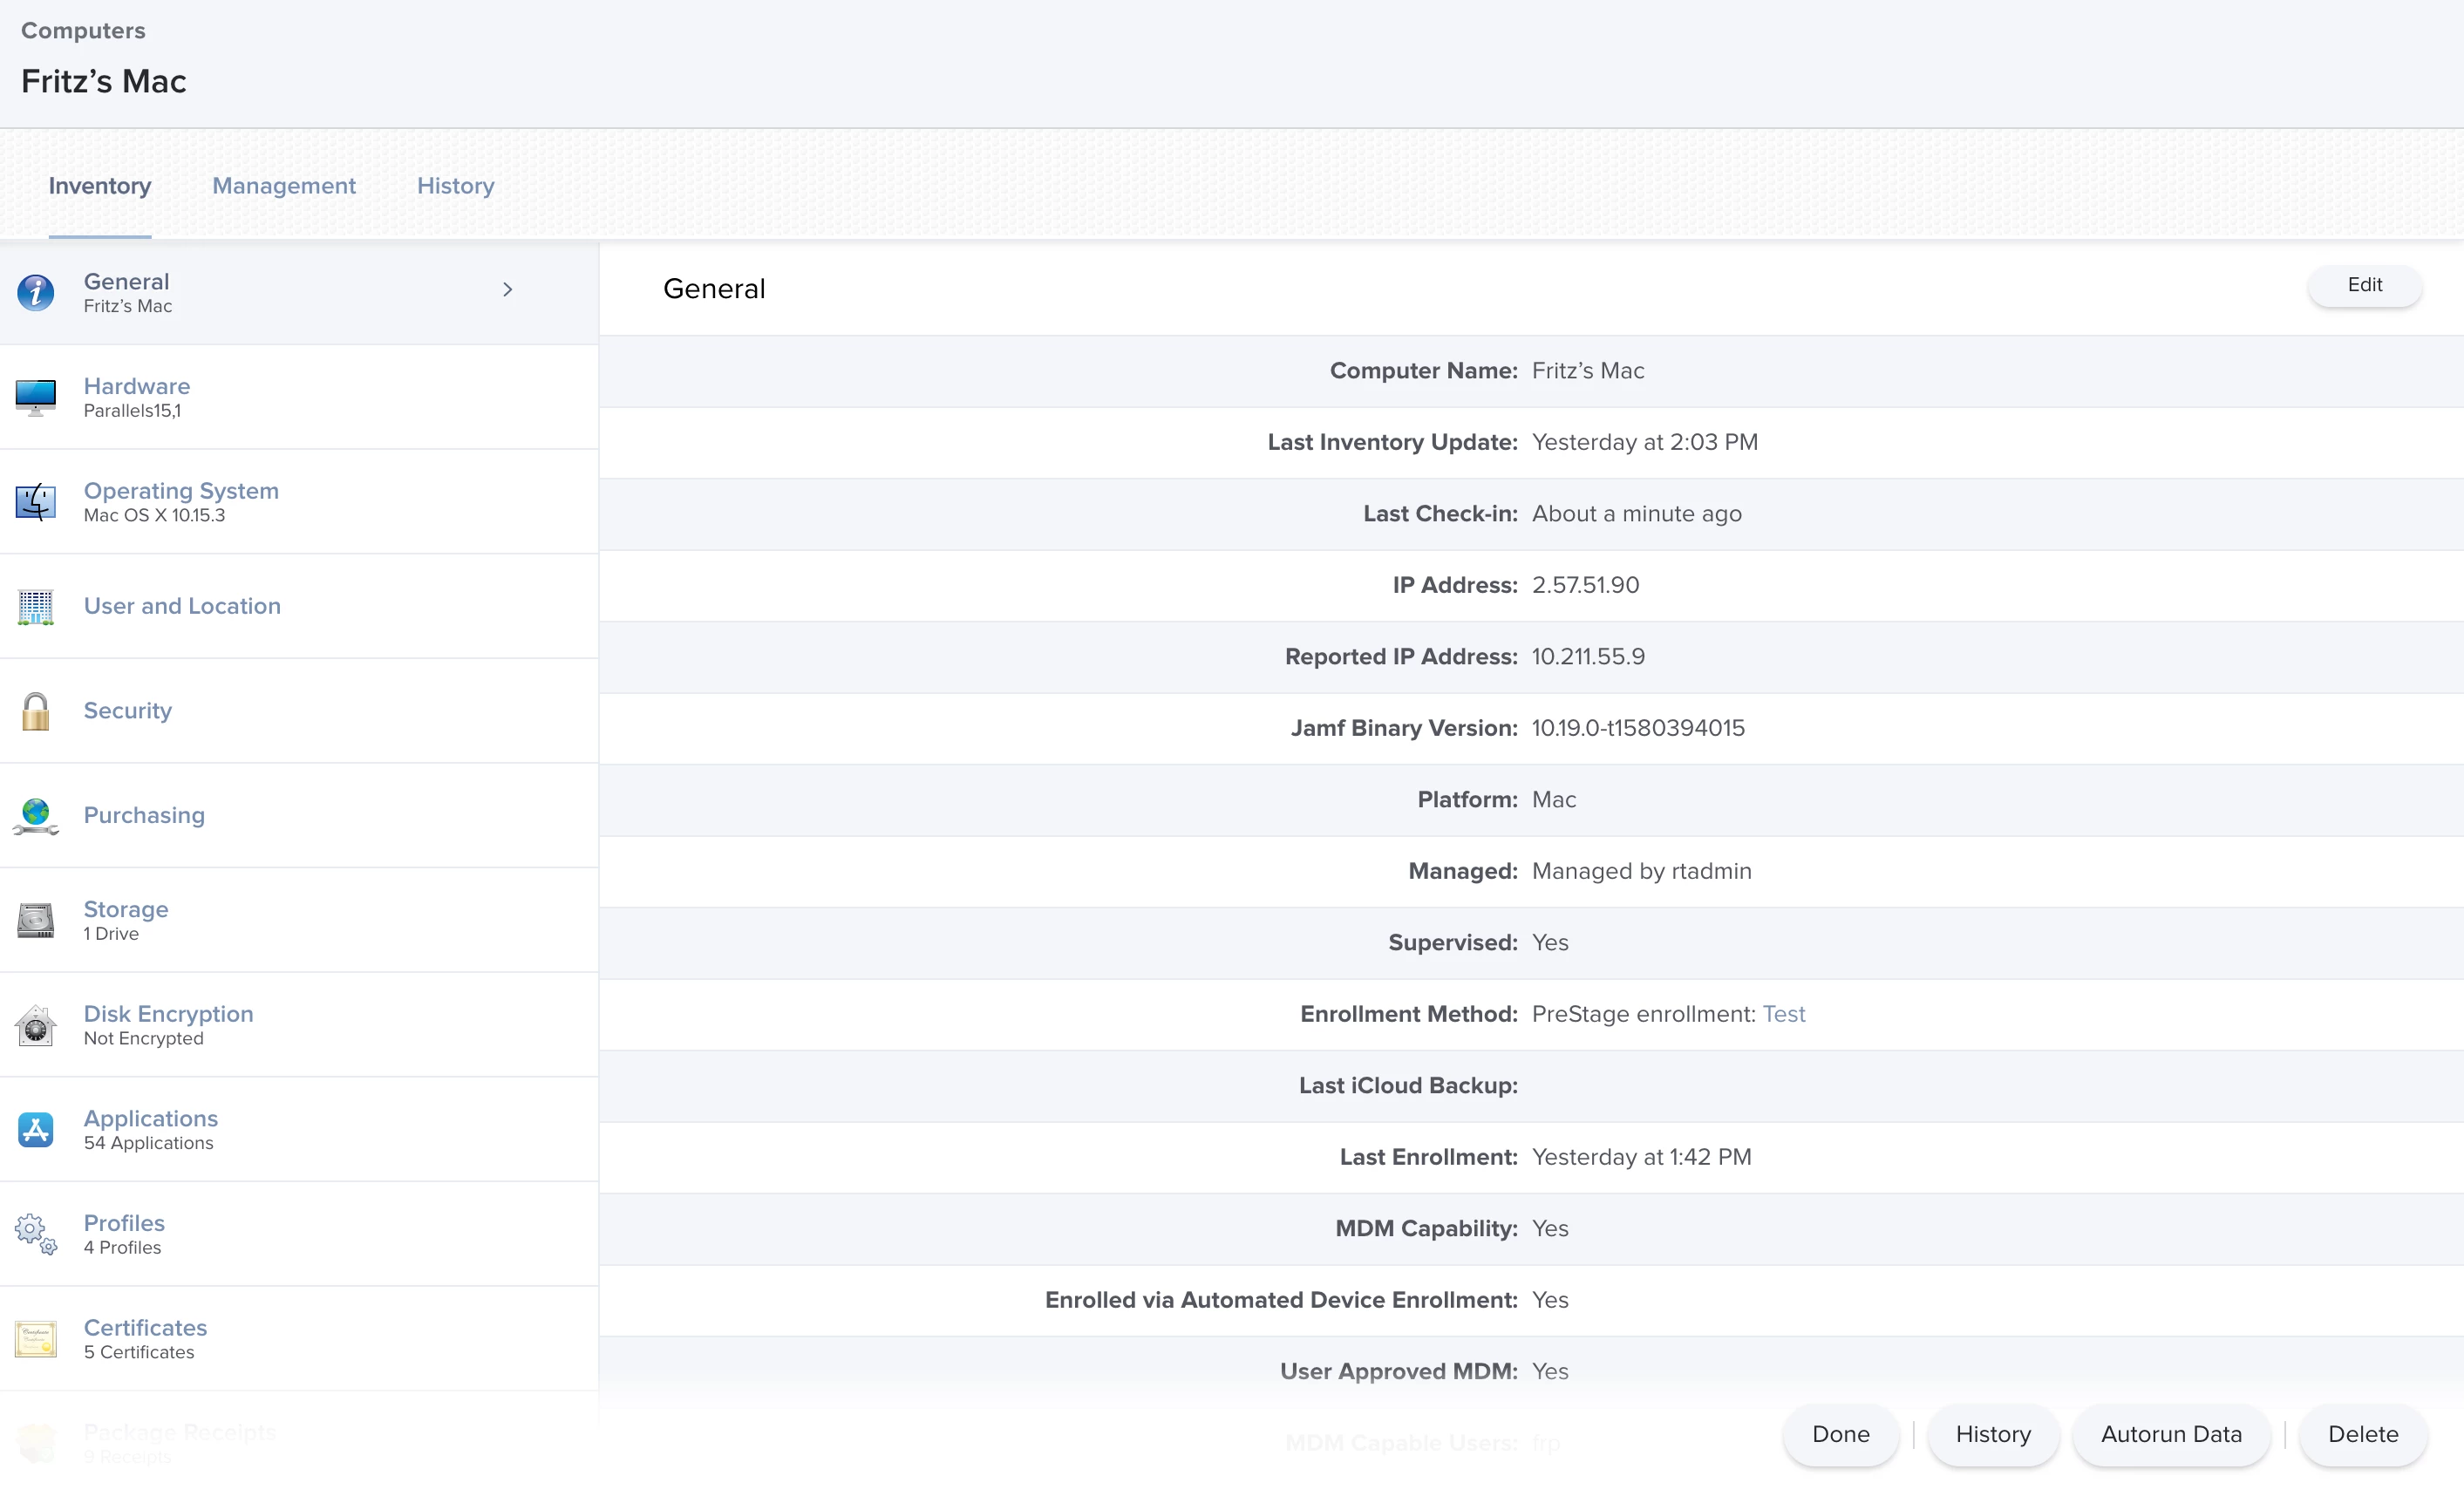
Task: Open Profiles via the gears icon
Action: tap(36, 1234)
